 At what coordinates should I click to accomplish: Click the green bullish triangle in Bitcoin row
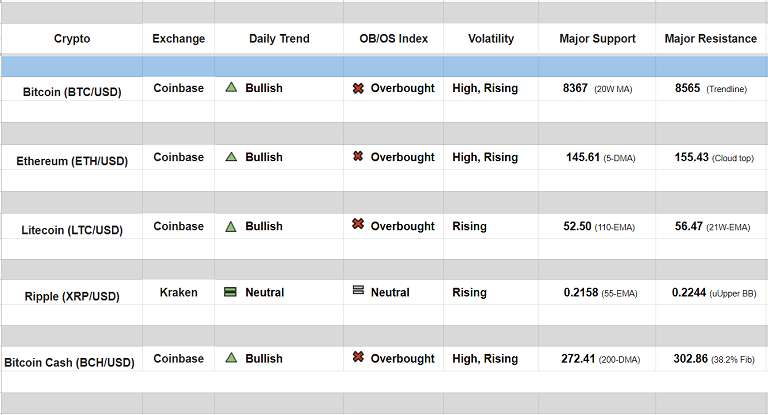point(231,88)
